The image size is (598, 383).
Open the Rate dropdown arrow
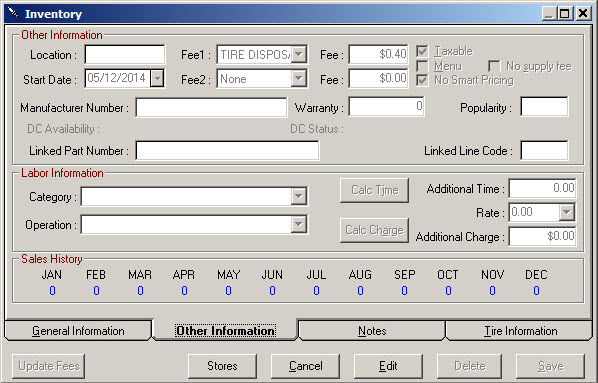(x=567, y=212)
